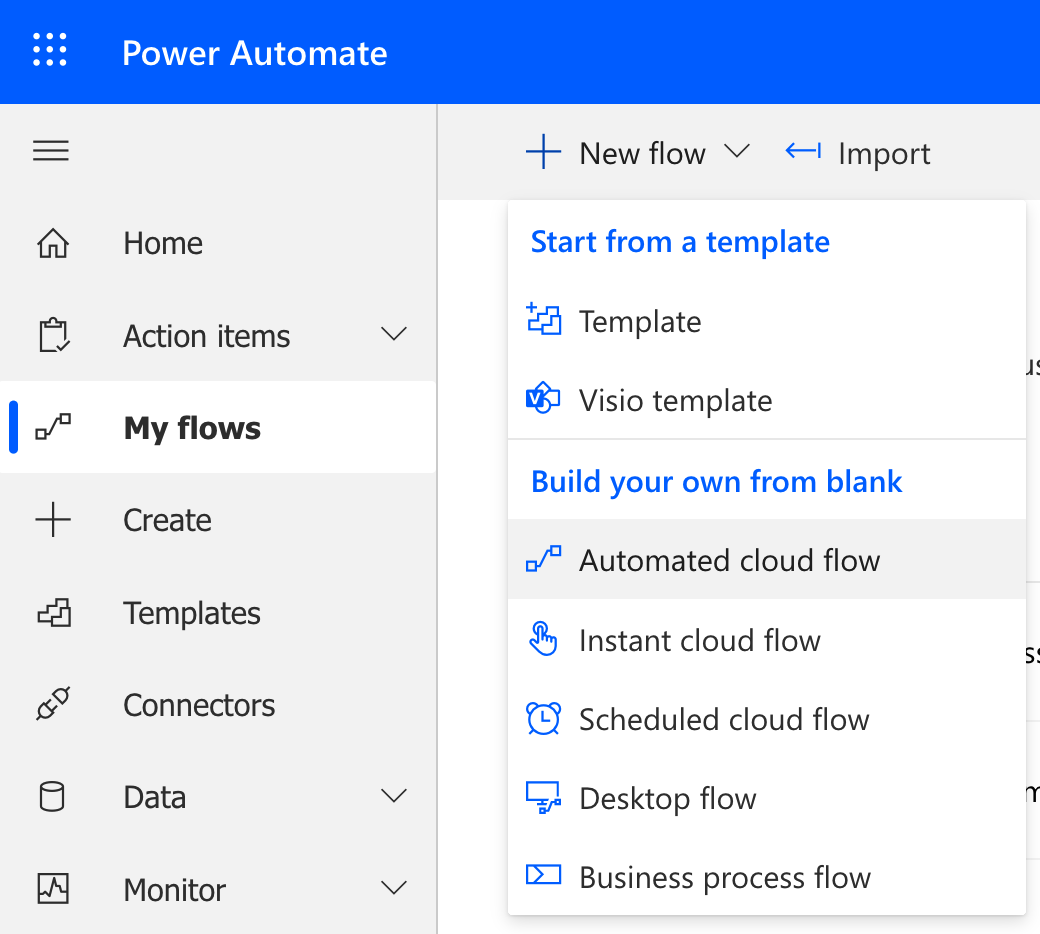This screenshot has height=934, width=1040.
Task: Click the Data cylinder icon
Action: (52, 797)
